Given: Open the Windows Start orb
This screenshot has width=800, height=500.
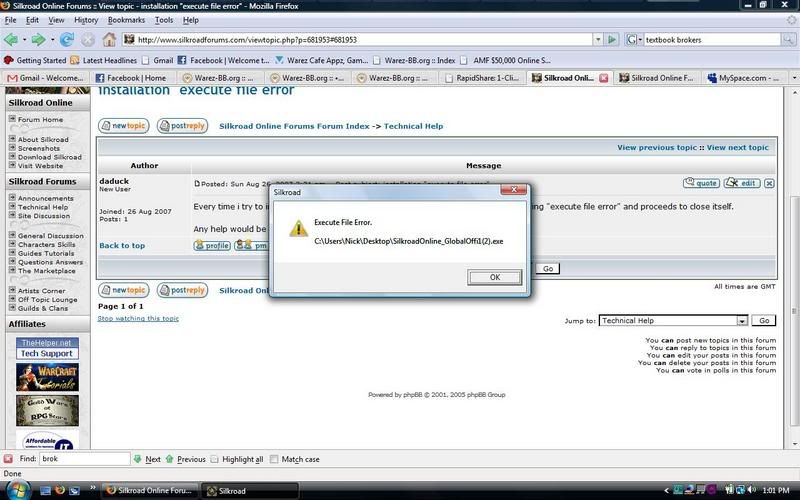Looking at the screenshot, I should (17, 490).
